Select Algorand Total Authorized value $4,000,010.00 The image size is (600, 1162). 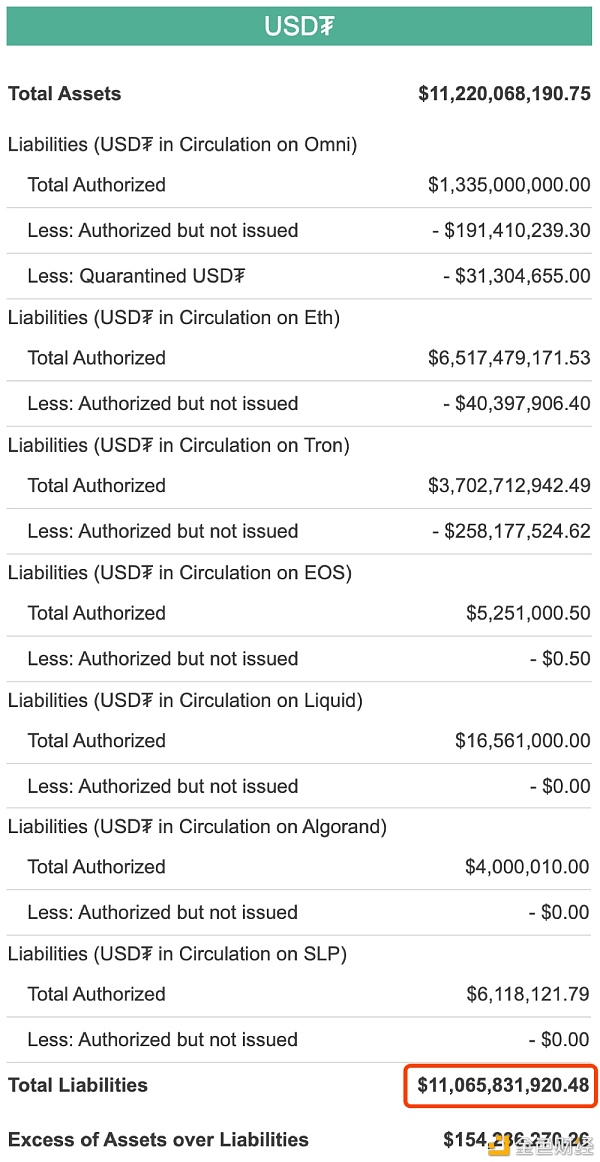click(527, 866)
